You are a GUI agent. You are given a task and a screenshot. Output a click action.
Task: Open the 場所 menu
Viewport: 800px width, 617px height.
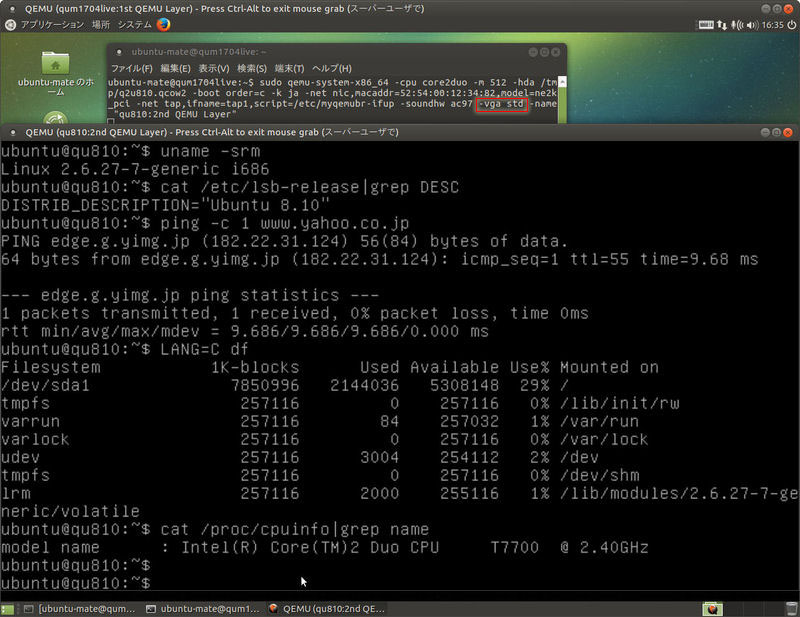pos(101,24)
